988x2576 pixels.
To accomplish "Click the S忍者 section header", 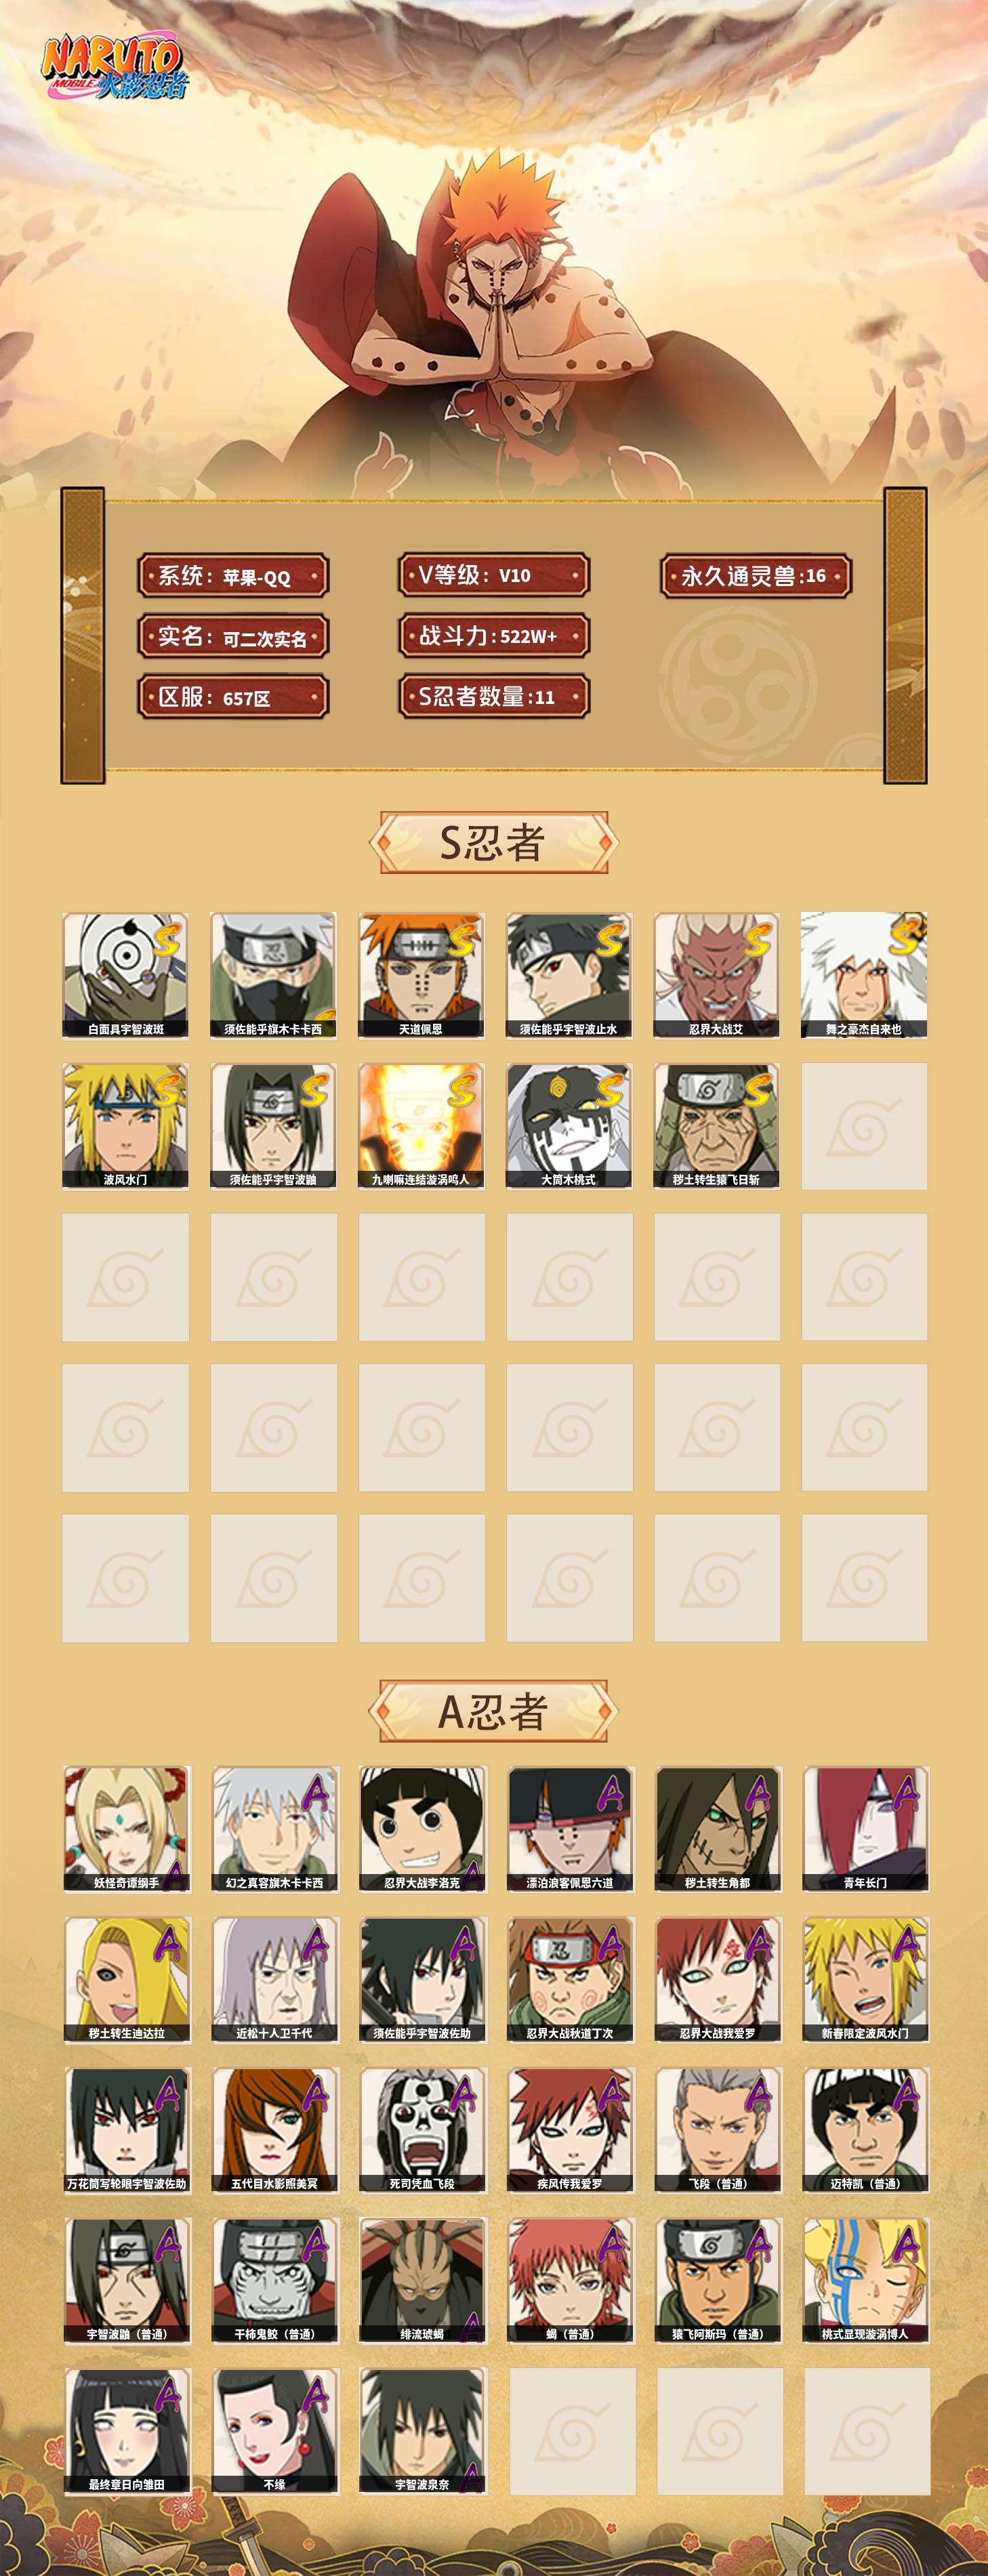I will [493, 842].
